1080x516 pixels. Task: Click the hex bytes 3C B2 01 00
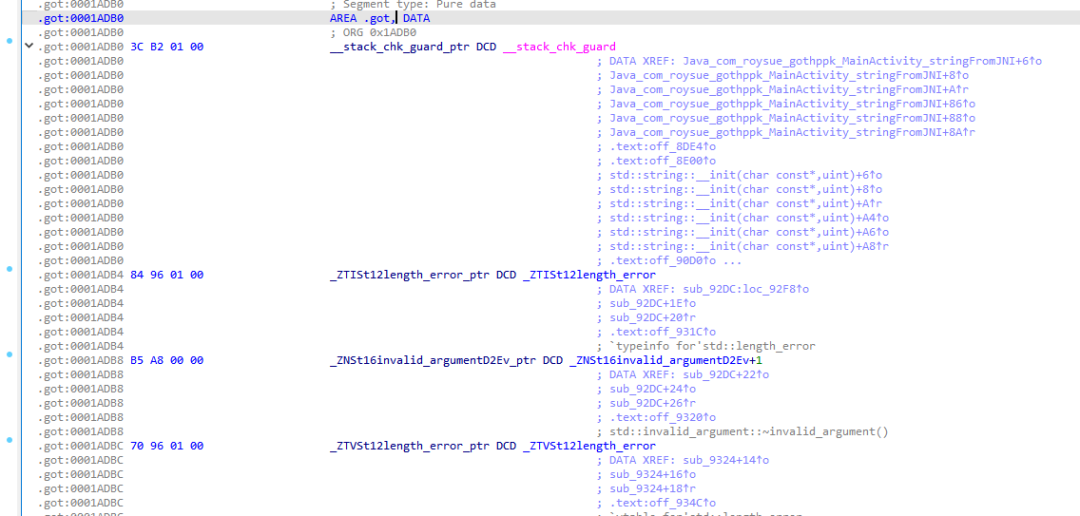point(167,47)
